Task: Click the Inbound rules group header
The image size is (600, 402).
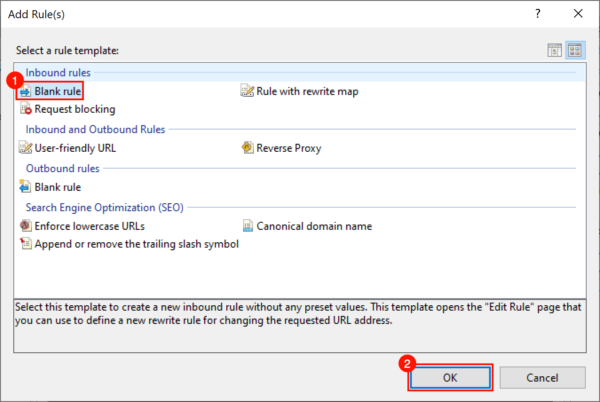Action: tap(60, 72)
